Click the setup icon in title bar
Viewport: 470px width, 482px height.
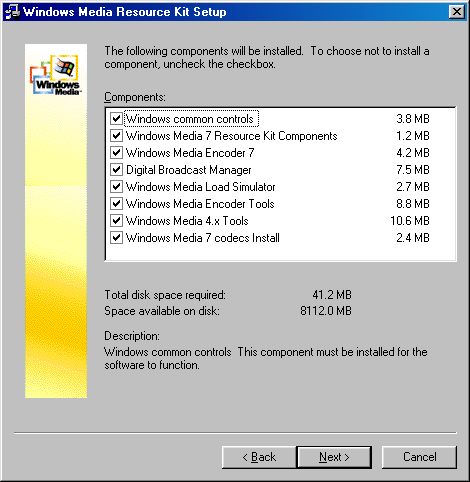pyautogui.click(x=13, y=12)
